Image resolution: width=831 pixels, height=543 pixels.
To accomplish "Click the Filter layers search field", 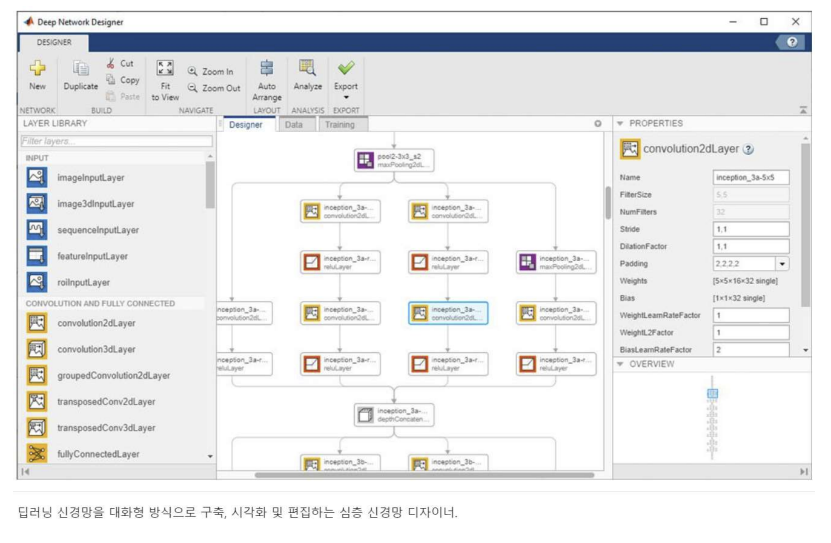I will pyautogui.click(x=117, y=141).
